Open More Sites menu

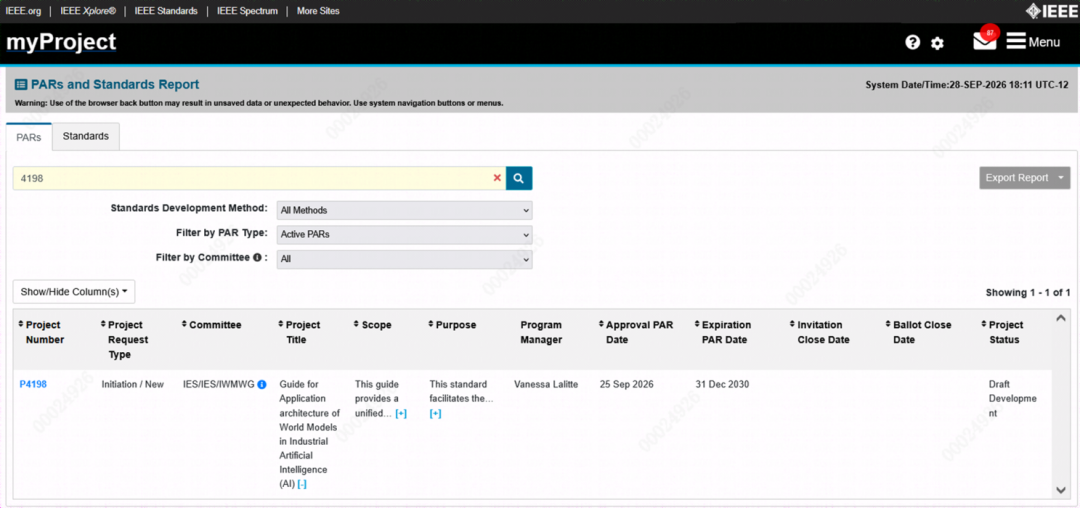coord(318,11)
